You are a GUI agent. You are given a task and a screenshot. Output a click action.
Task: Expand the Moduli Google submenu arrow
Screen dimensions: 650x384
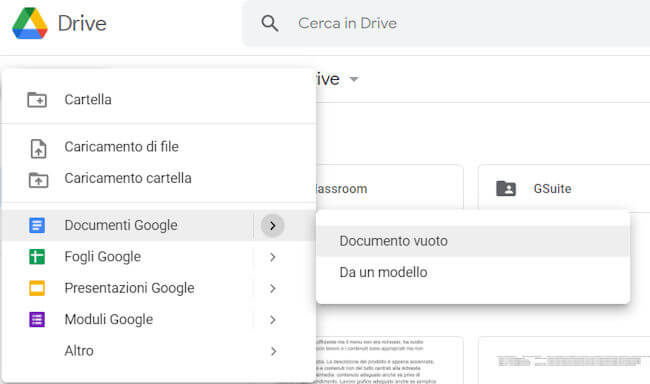coord(272,320)
